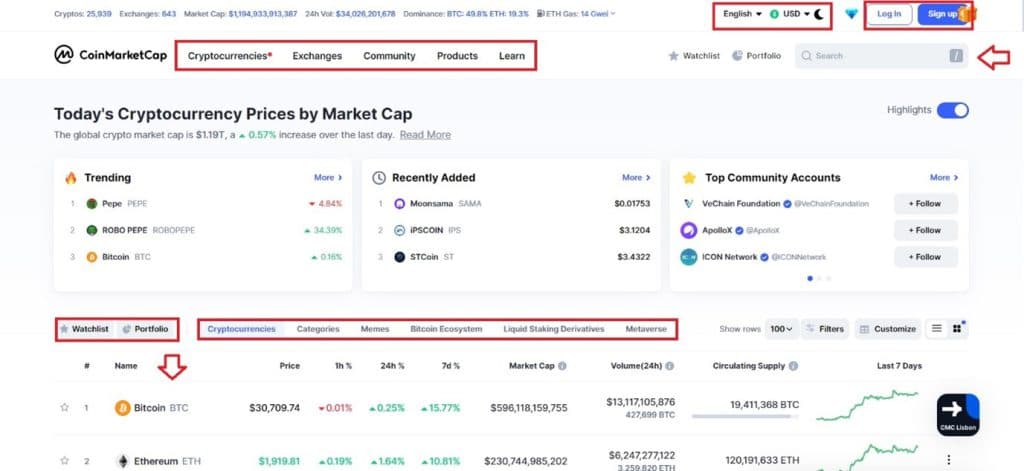
Task: Click Portfolio button above the table
Action: [x=145, y=329]
